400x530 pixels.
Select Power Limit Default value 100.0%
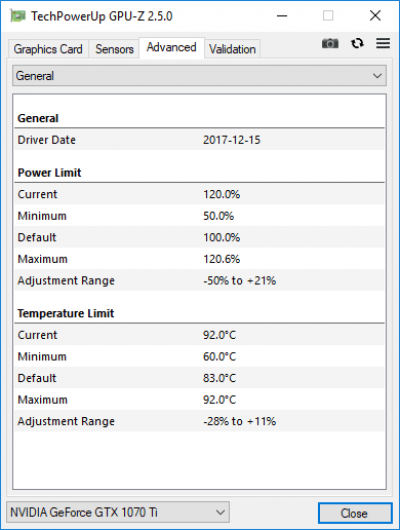pos(221,237)
